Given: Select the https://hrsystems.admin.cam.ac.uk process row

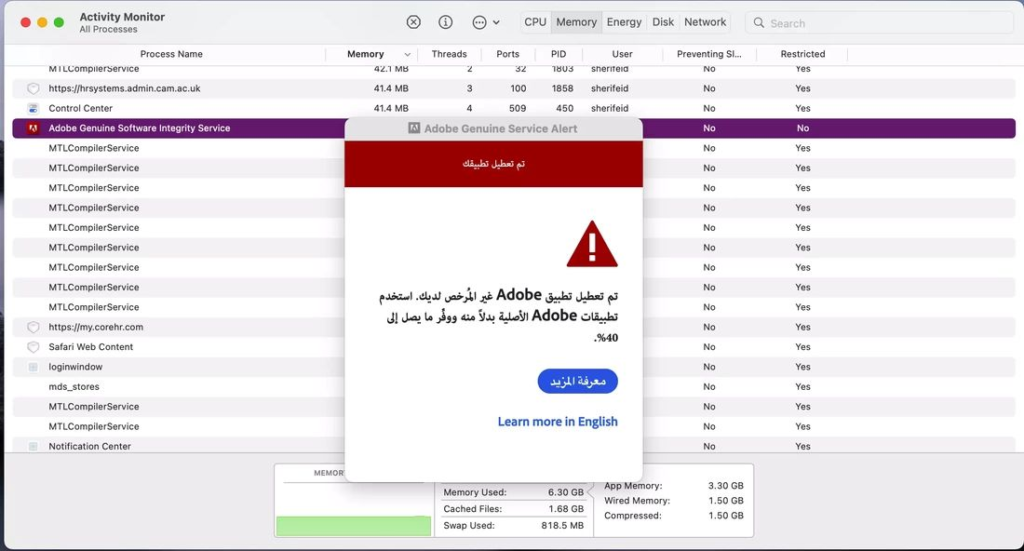Looking at the screenshot, I should tap(513, 88).
